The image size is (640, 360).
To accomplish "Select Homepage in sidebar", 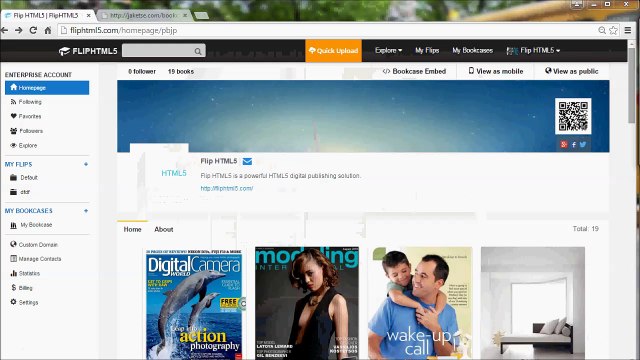I will tap(47, 88).
